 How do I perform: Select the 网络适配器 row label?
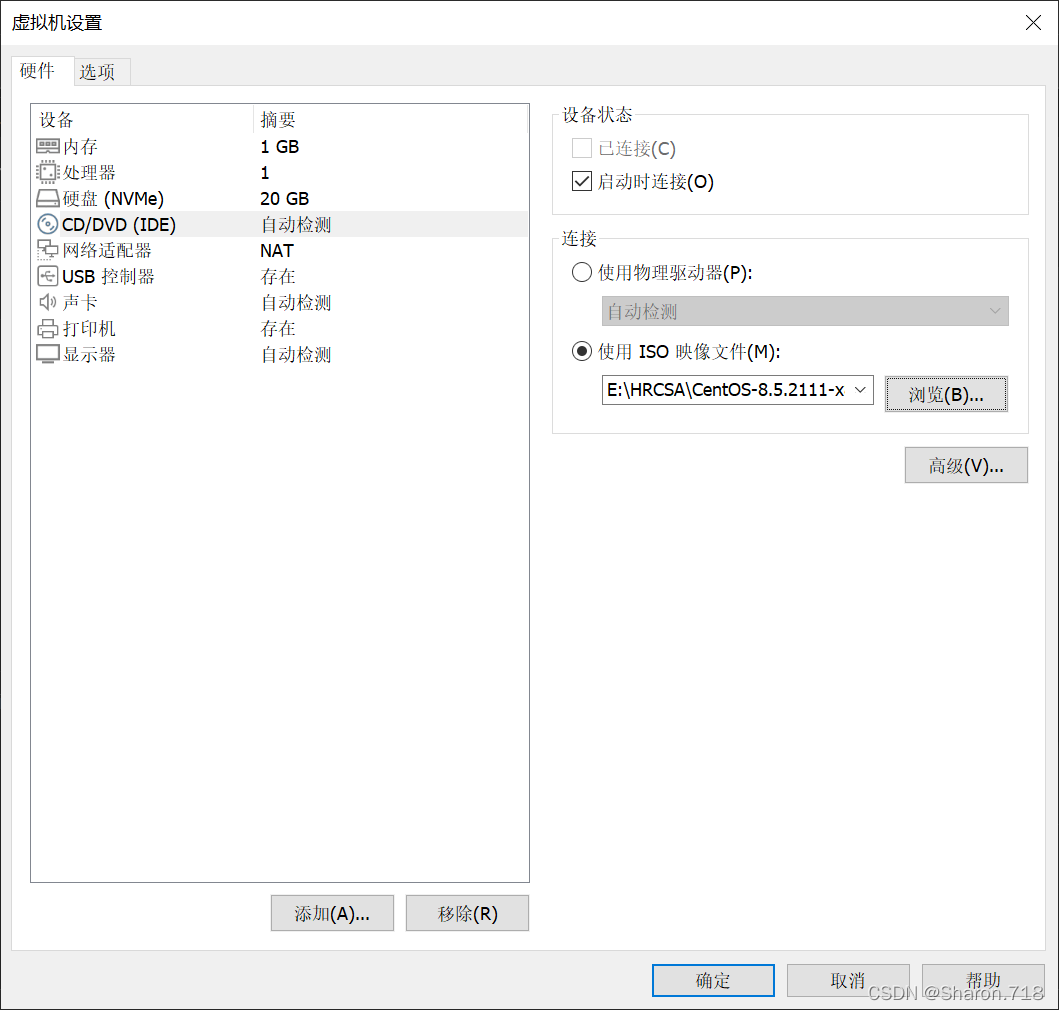[107, 250]
